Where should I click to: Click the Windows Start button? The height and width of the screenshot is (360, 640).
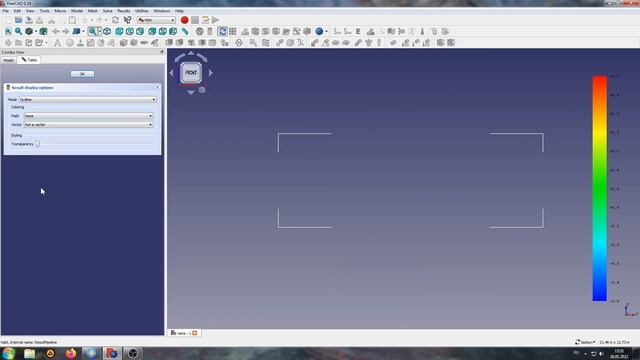click(9, 353)
